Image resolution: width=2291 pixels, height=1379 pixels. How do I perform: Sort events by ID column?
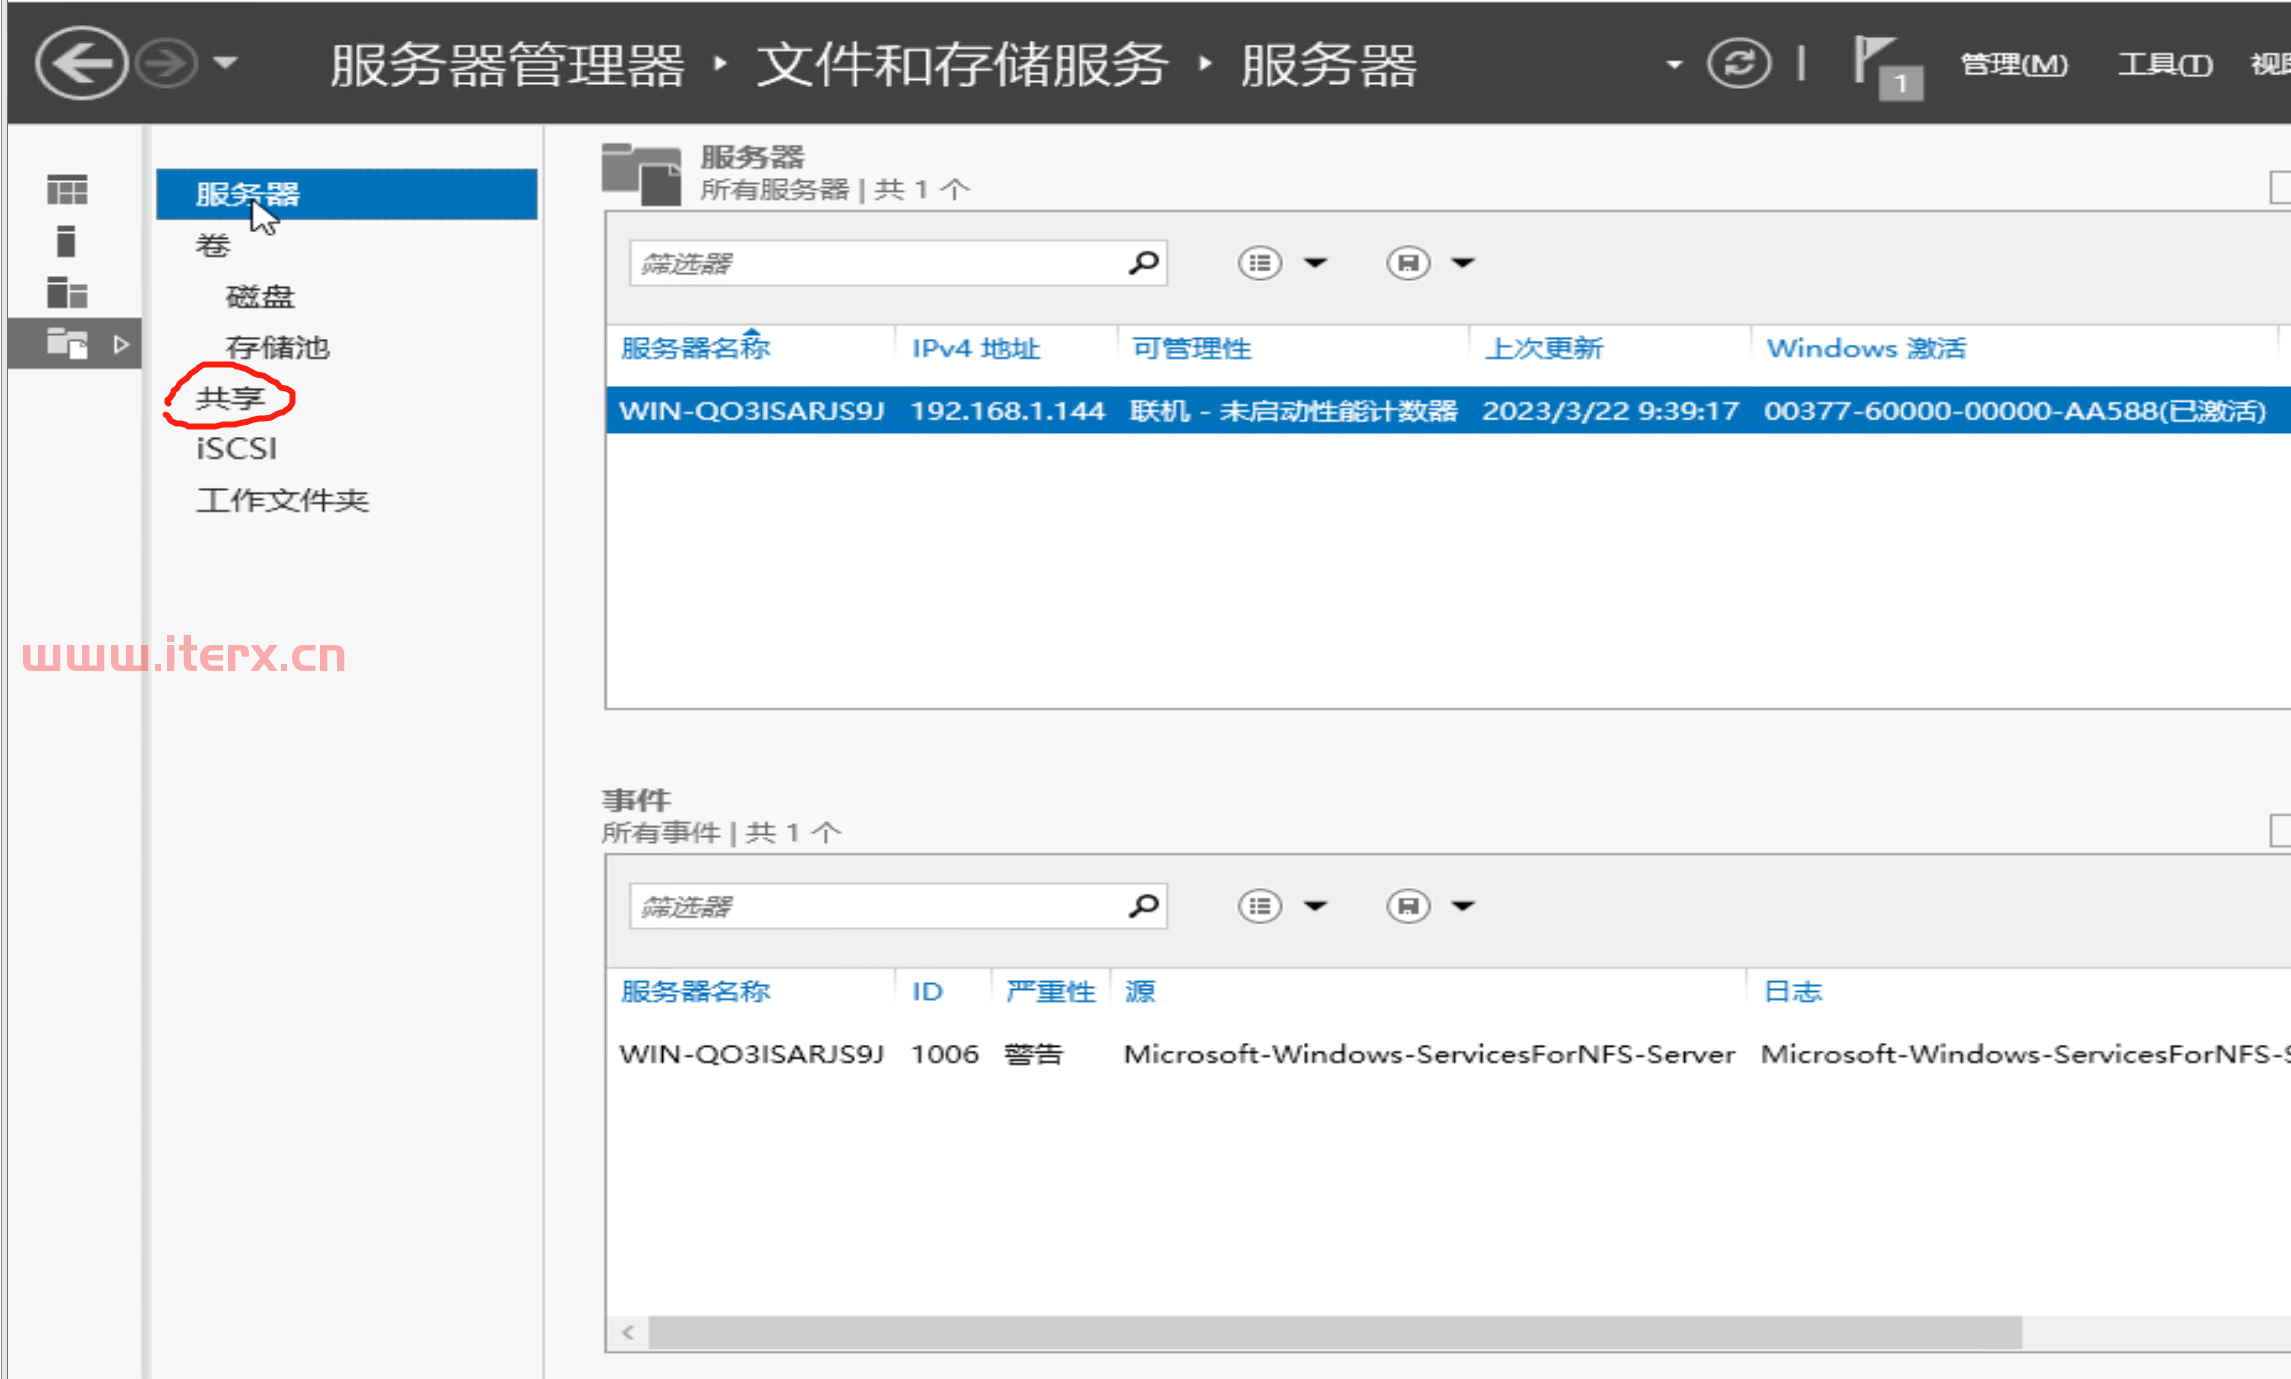pyautogui.click(x=927, y=992)
